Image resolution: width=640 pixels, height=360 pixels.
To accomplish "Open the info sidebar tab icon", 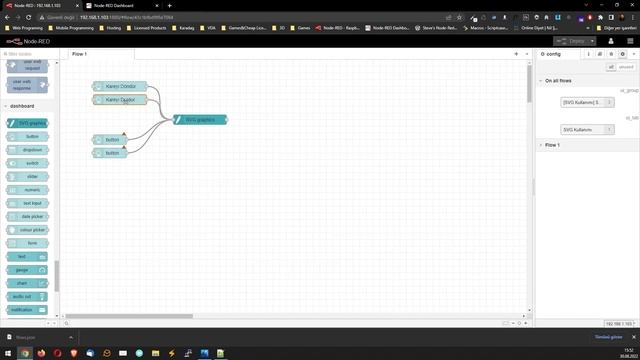I will click(x=589, y=54).
